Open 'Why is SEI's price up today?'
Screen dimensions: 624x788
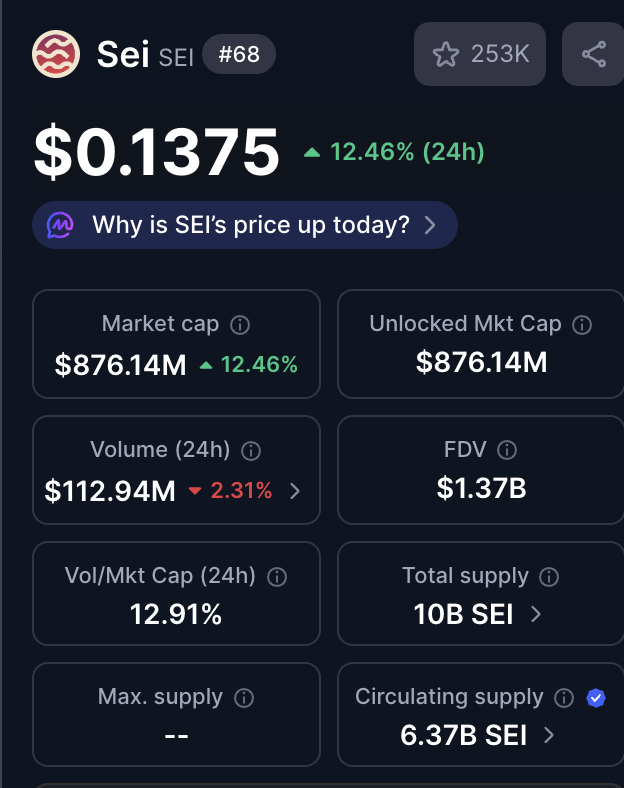251,225
